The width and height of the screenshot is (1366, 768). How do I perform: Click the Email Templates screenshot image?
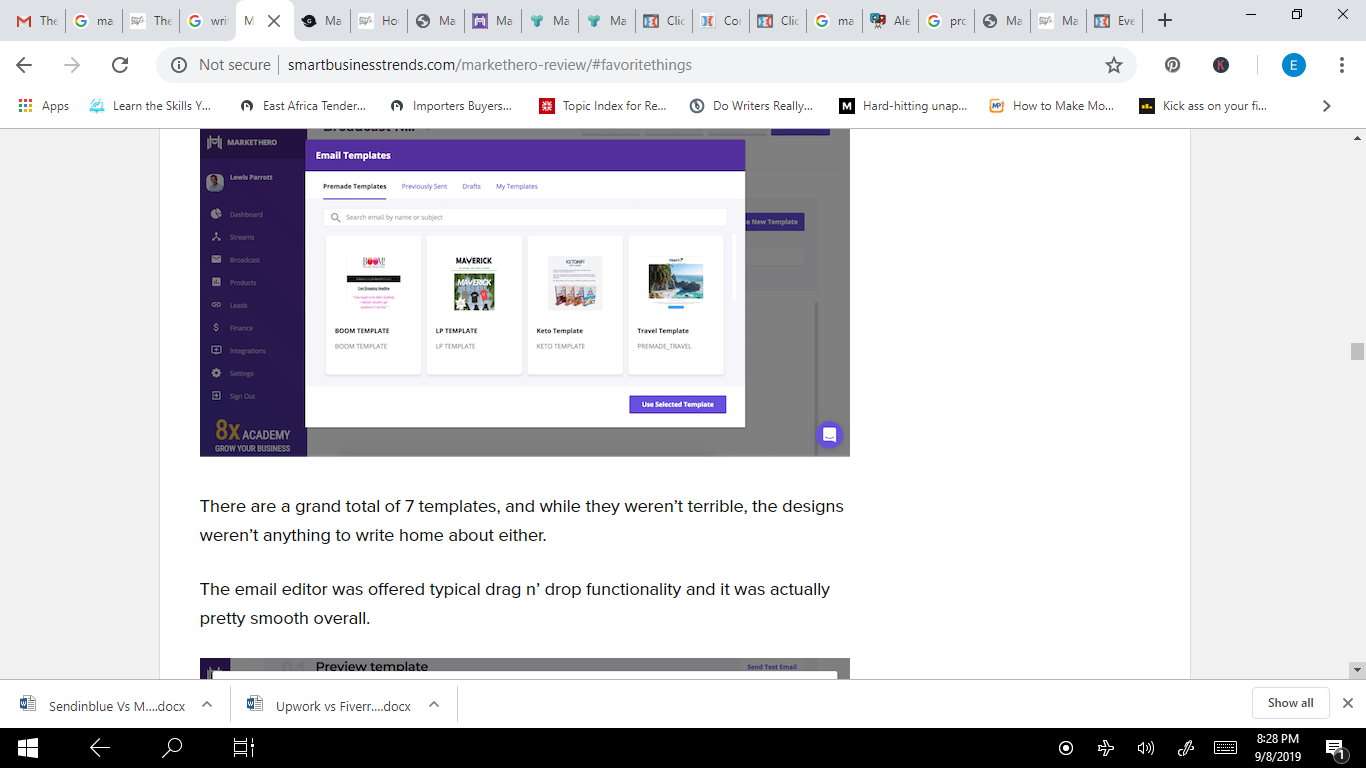[x=525, y=293]
